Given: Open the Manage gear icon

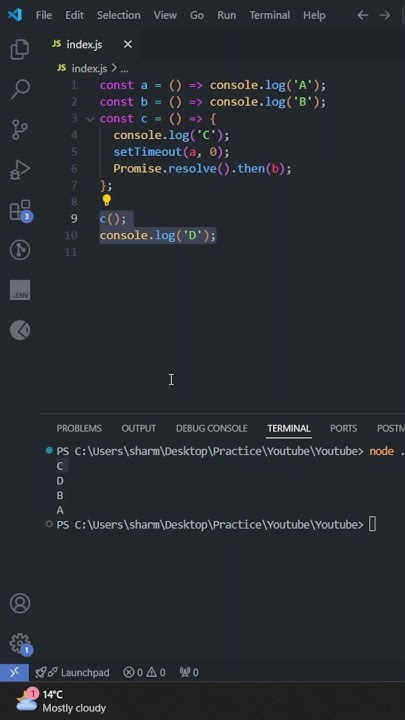Looking at the screenshot, I should tap(21, 644).
